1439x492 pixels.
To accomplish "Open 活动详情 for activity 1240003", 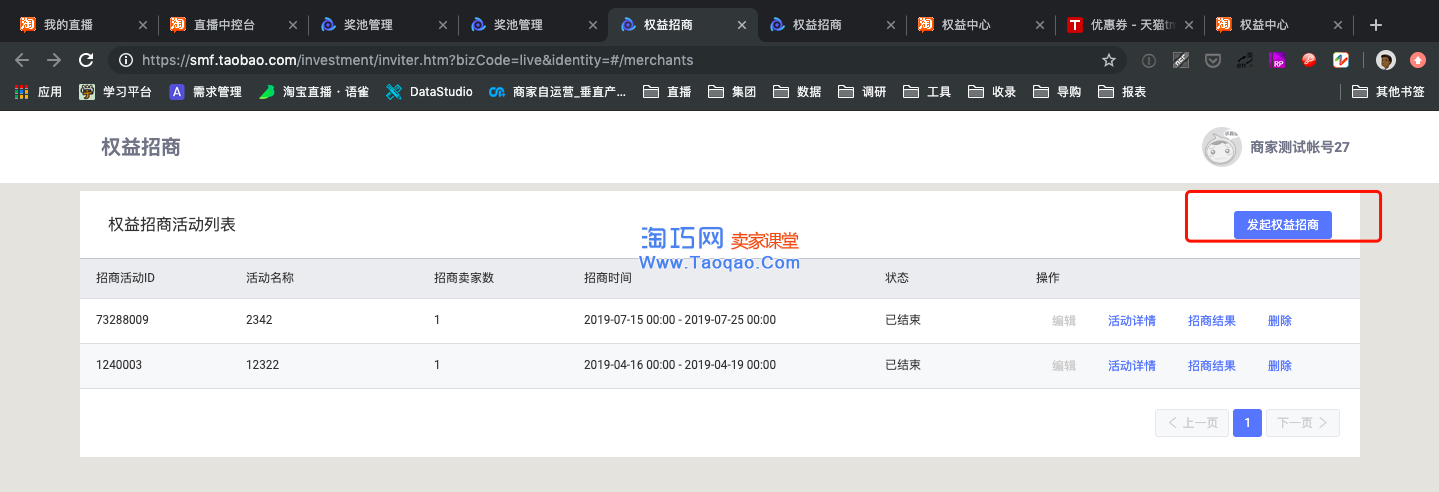I will point(1132,366).
